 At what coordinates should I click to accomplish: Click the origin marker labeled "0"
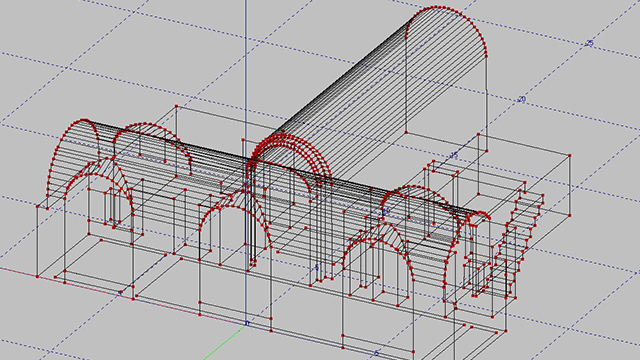247,323
